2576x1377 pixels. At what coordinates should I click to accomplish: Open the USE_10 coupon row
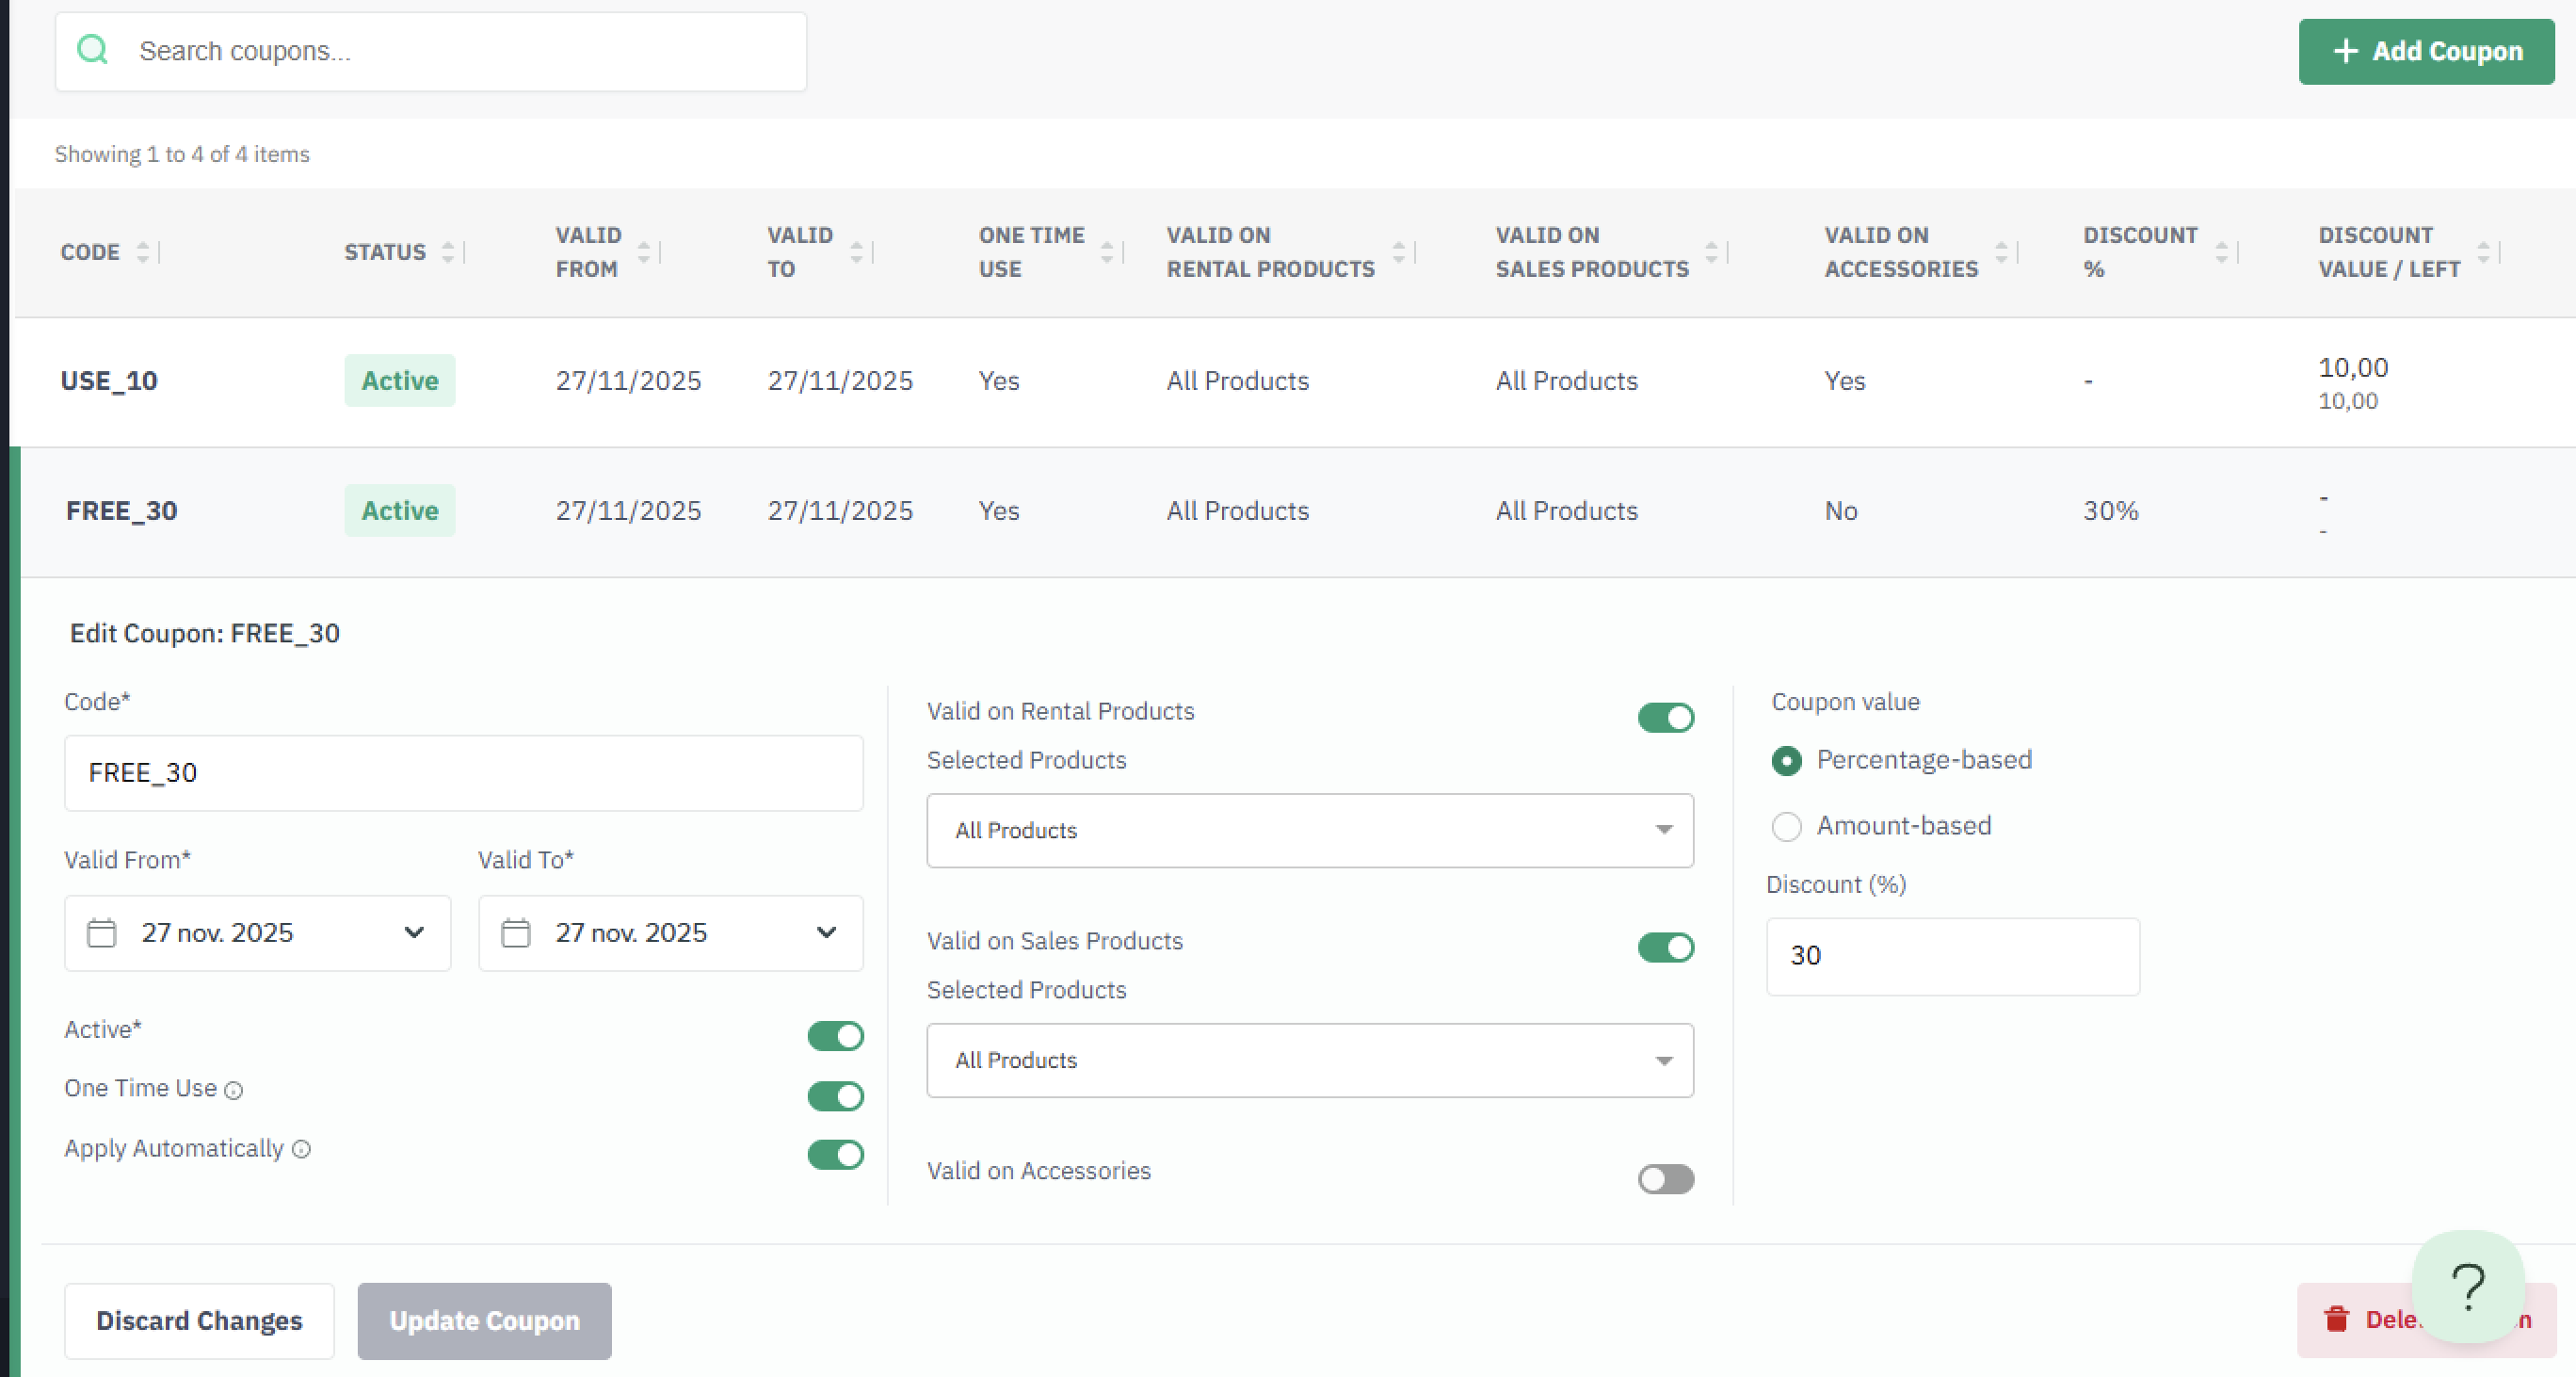(x=109, y=381)
